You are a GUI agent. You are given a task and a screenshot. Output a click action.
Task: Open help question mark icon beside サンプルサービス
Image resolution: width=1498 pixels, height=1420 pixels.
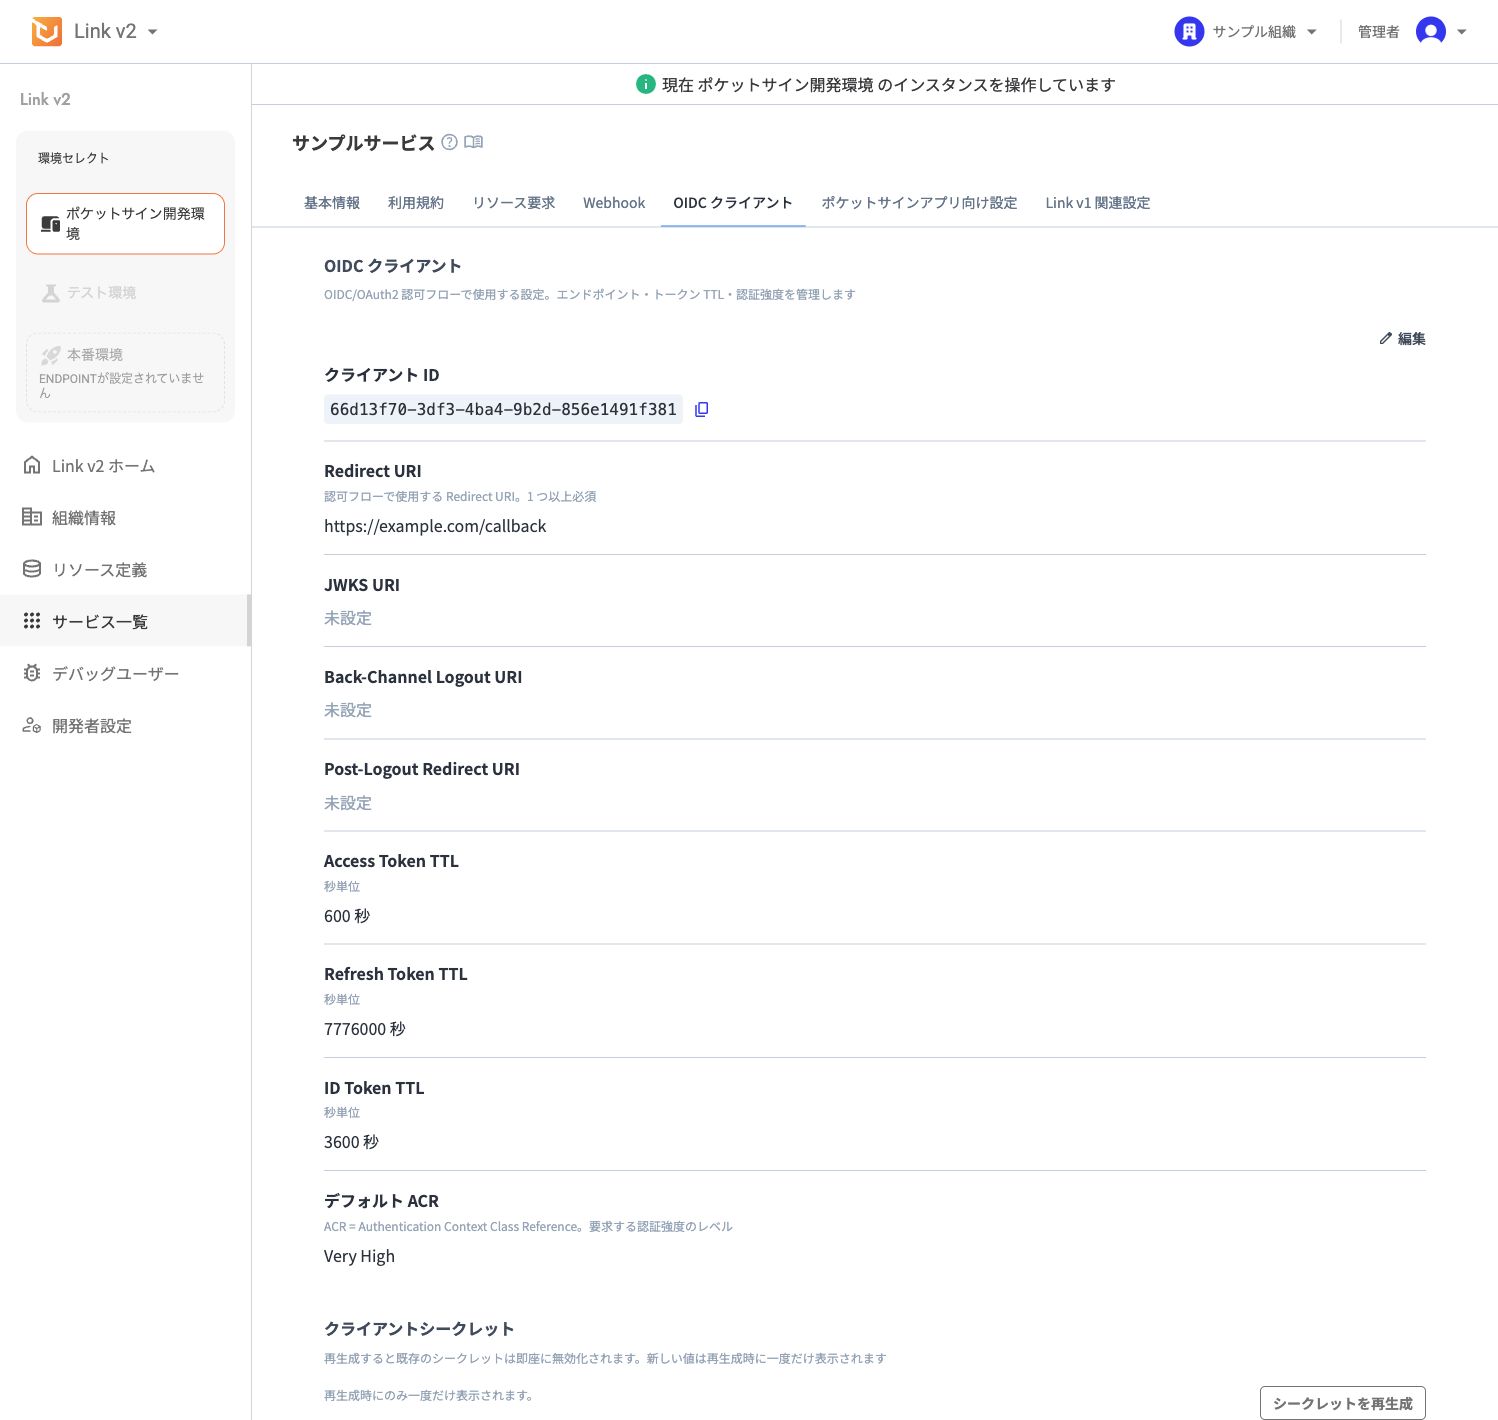click(x=450, y=142)
